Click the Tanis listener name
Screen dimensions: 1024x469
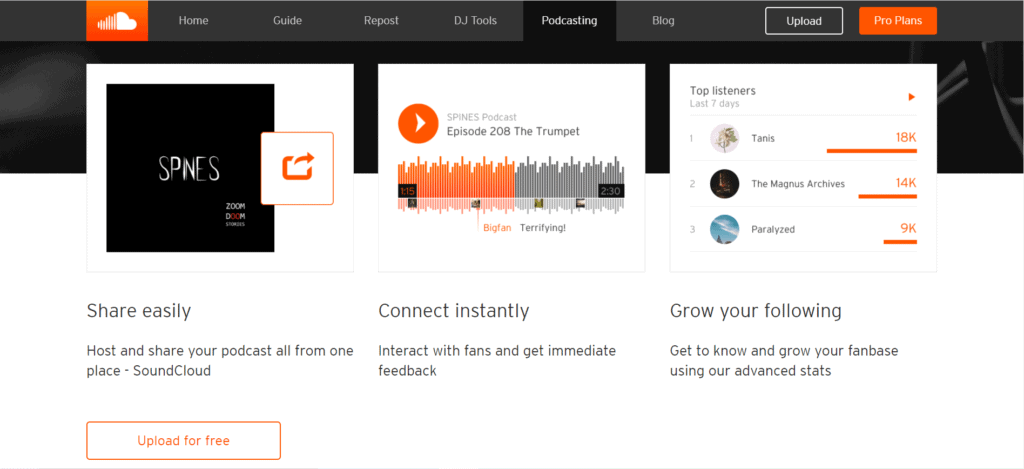coord(763,138)
